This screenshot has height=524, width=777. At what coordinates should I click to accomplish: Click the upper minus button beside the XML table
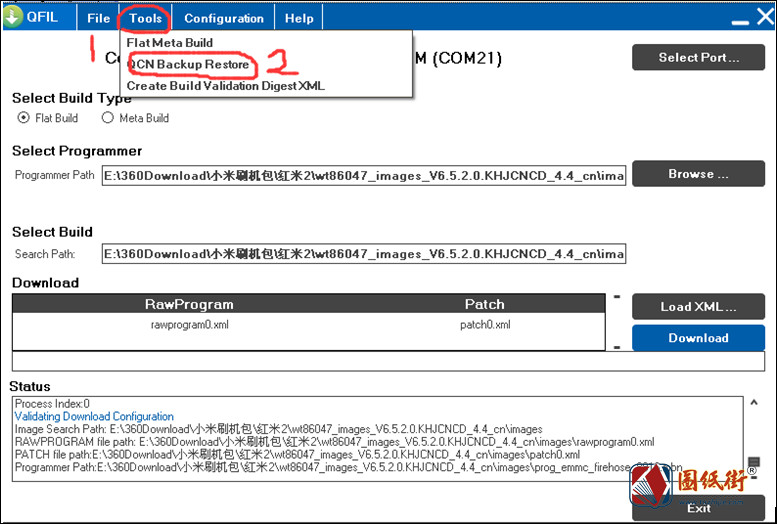(x=617, y=297)
